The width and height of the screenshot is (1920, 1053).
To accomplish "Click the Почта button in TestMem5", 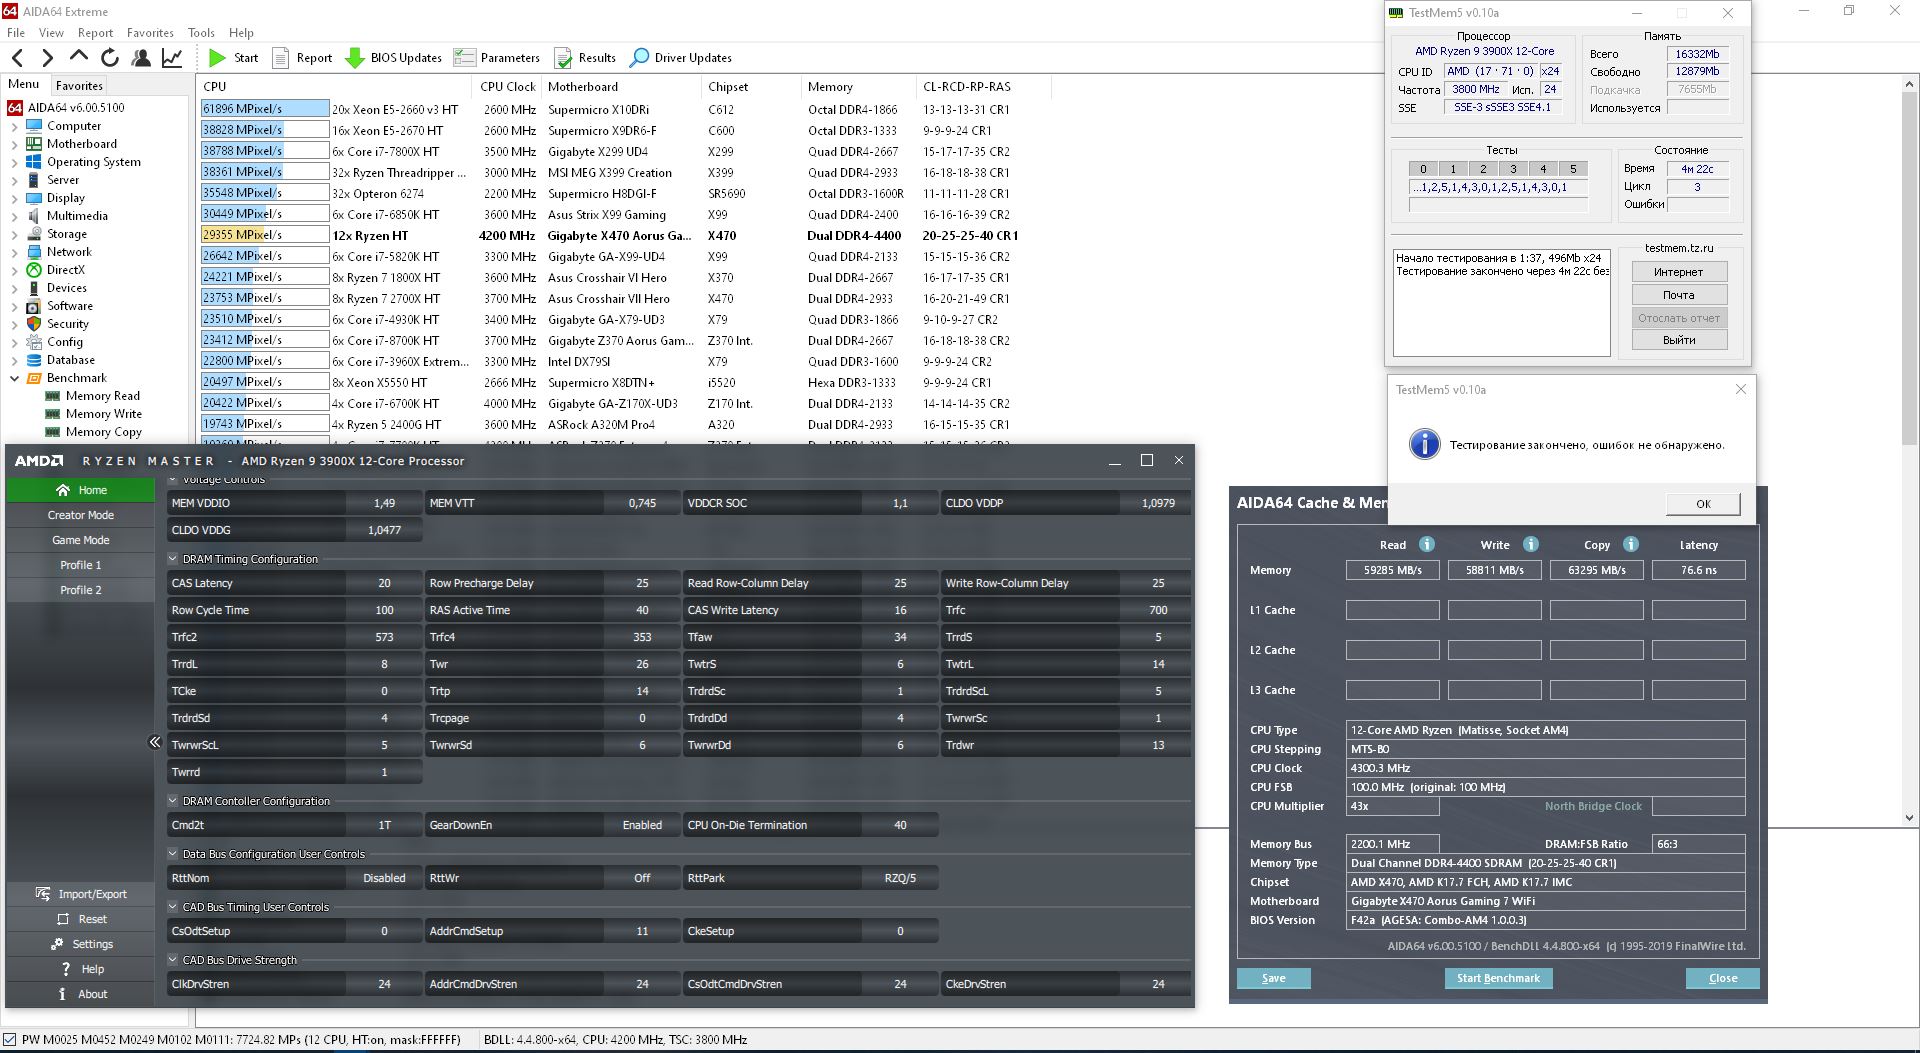I will [x=1679, y=295].
